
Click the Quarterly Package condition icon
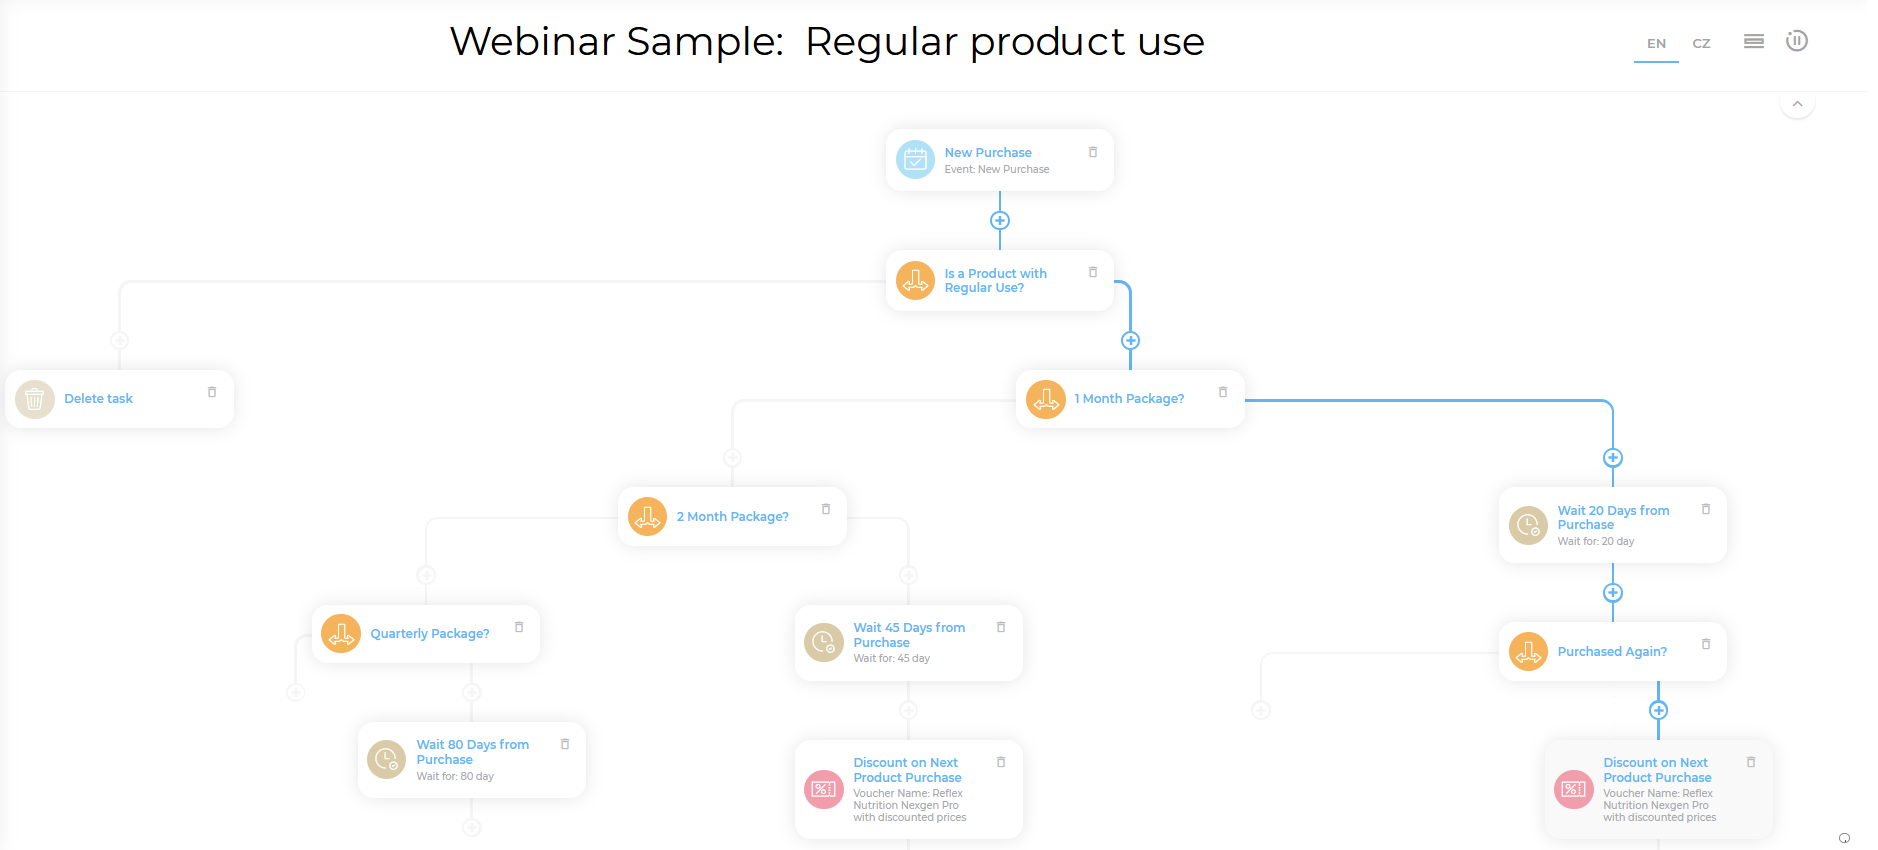[x=341, y=634]
